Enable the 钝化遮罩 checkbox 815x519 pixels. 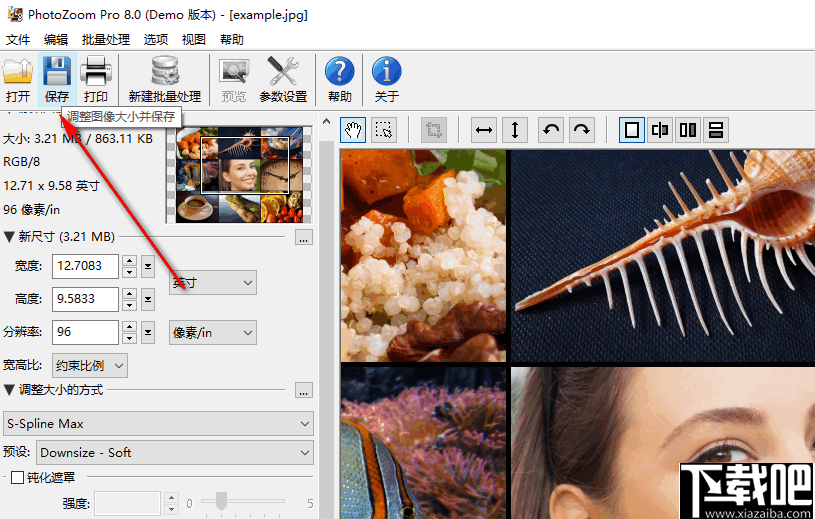18,477
